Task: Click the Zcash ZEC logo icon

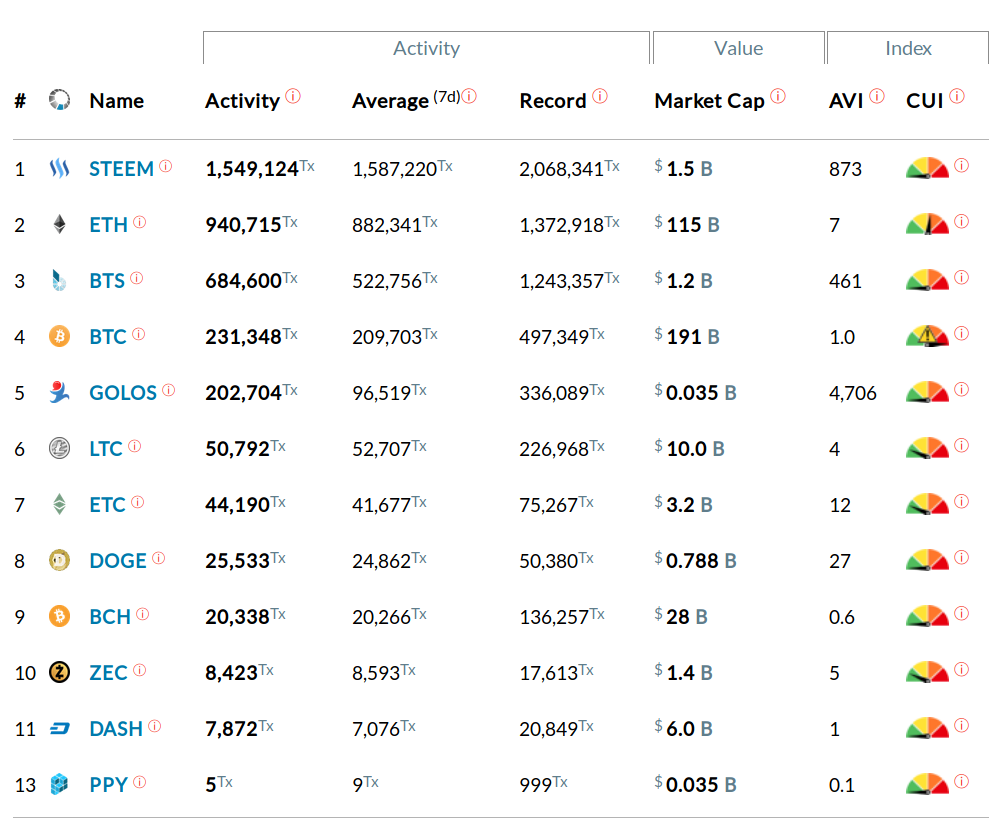Action: 59,672
